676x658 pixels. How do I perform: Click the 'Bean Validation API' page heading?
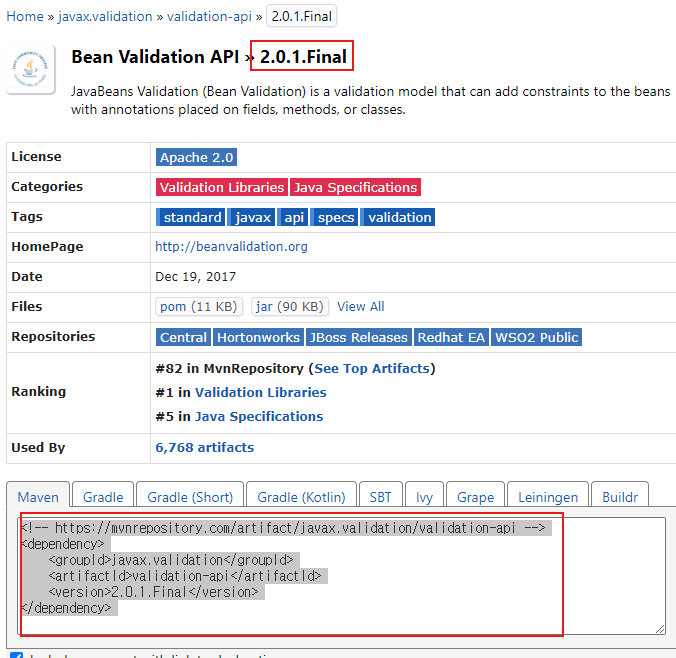pyautogui.click(x=155, y=56)
